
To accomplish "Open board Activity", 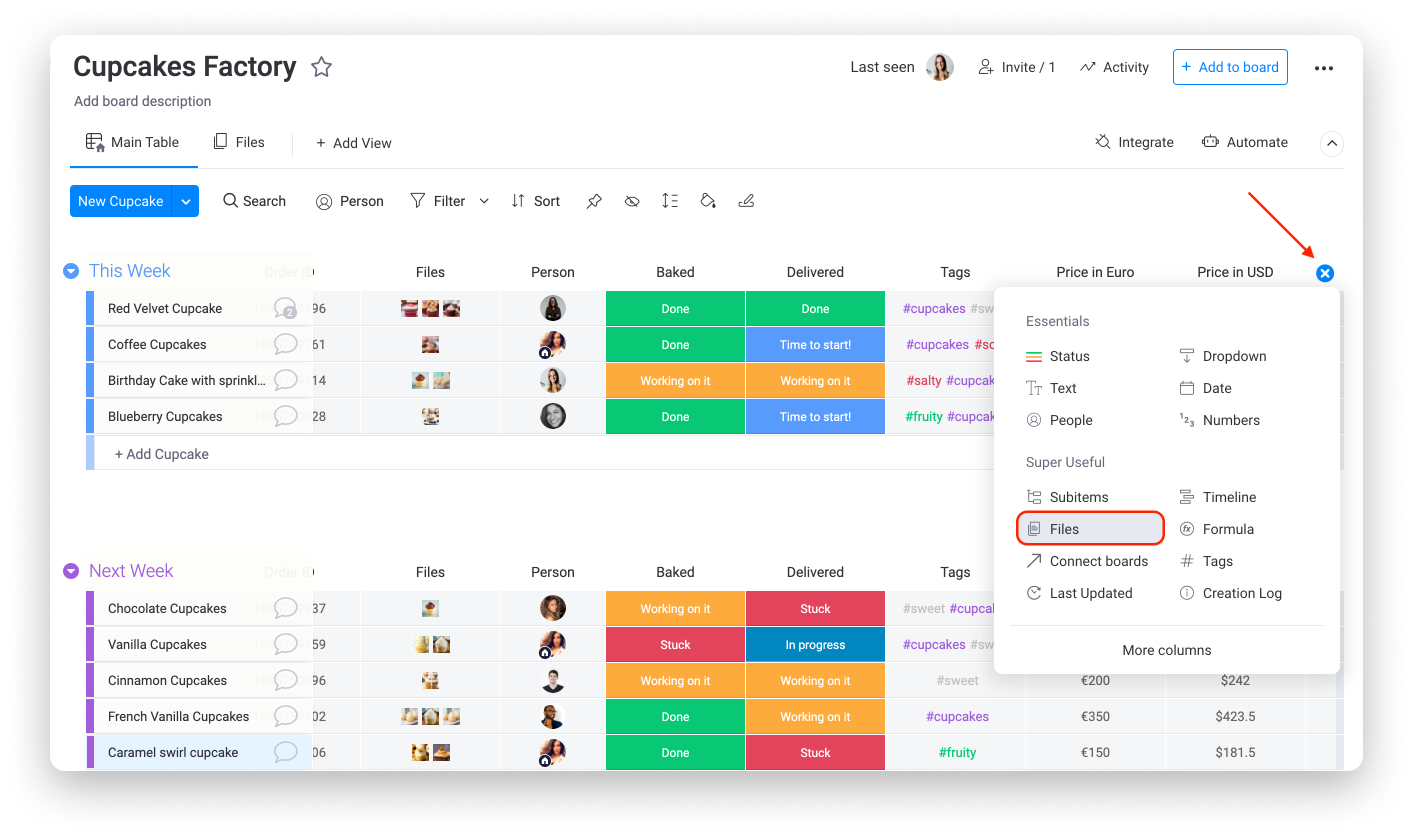I will click(x=1114, y=67).
